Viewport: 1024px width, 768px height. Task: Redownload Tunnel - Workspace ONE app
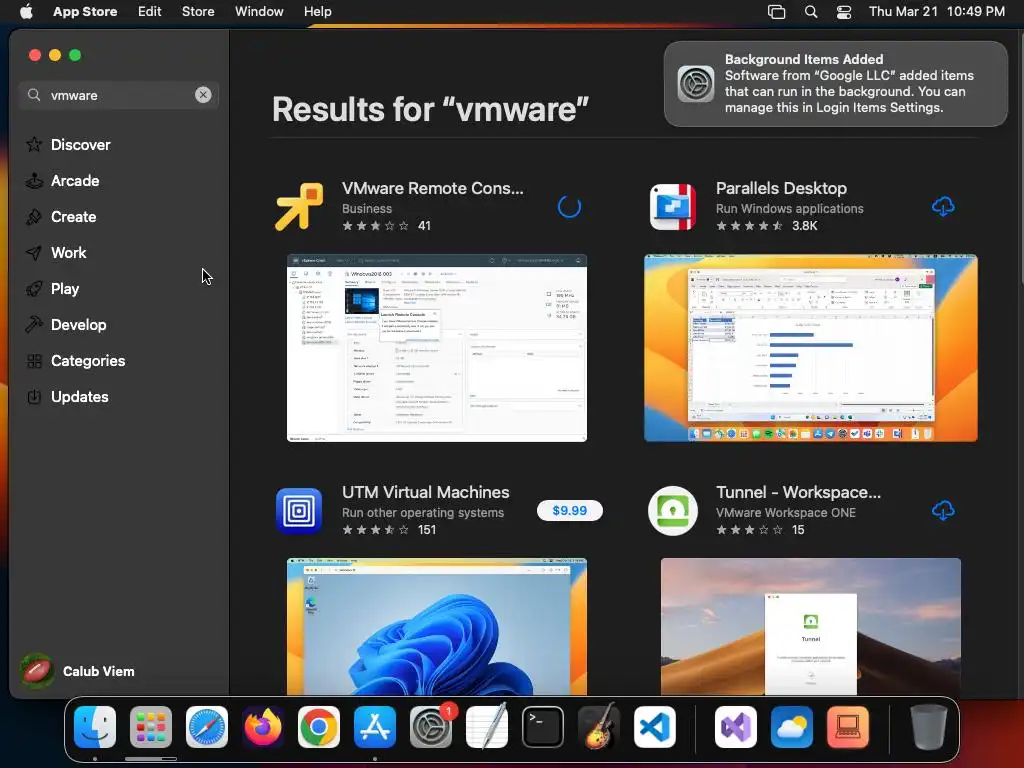pos(943,511)
